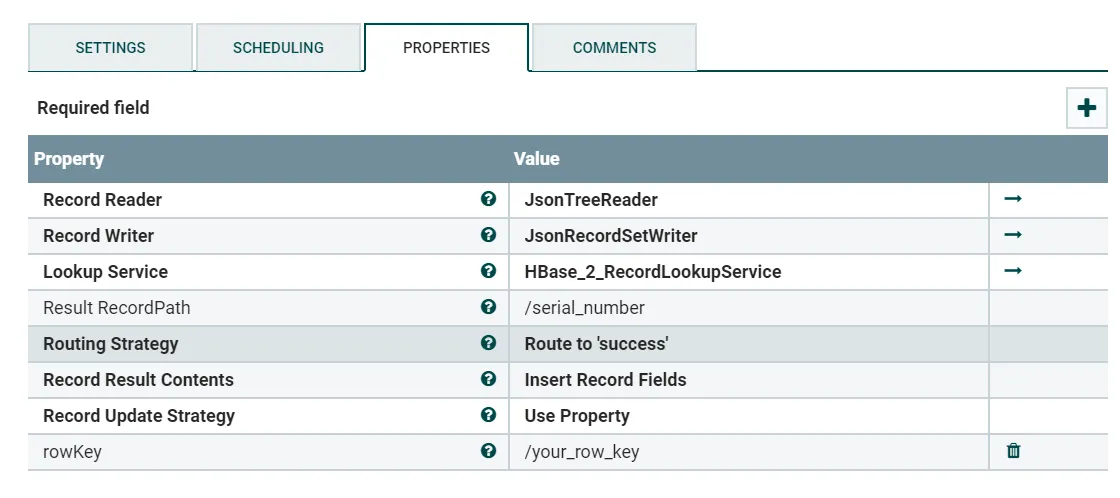Click help icon next to rowKey
1120x498 pixels.
pos(488,451)
